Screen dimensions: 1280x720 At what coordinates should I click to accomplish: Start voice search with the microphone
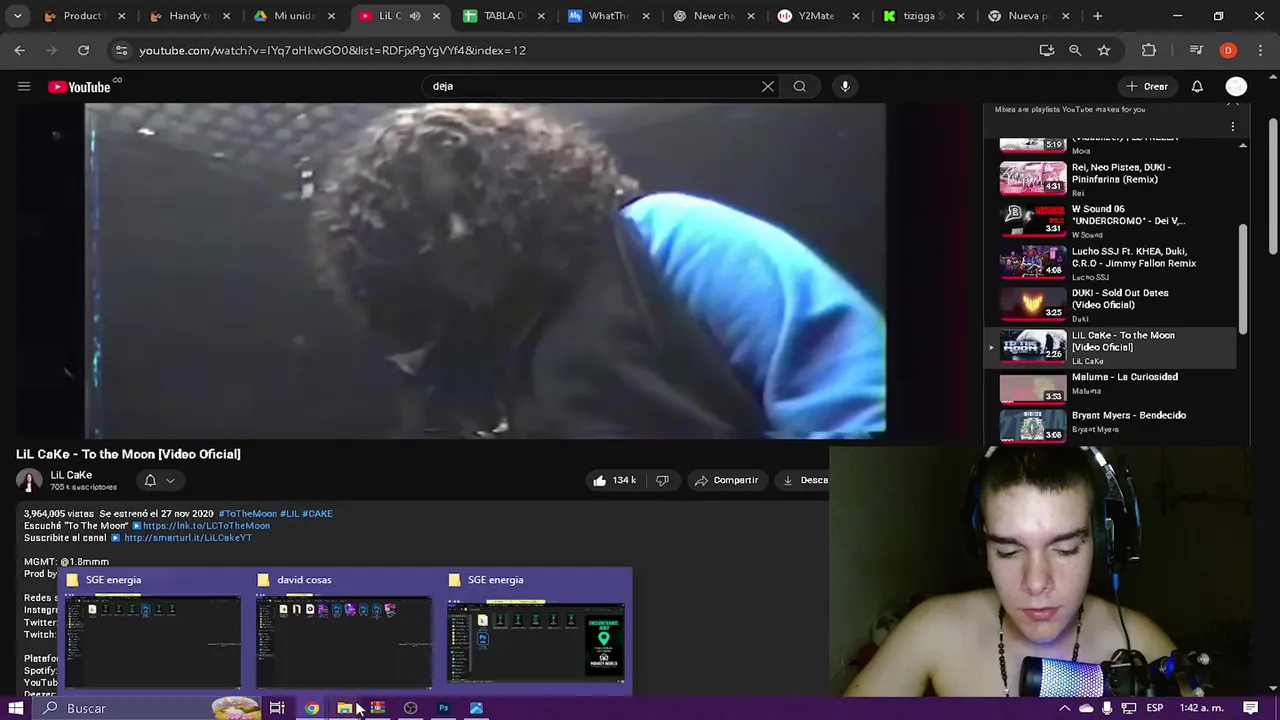point(845,86)
